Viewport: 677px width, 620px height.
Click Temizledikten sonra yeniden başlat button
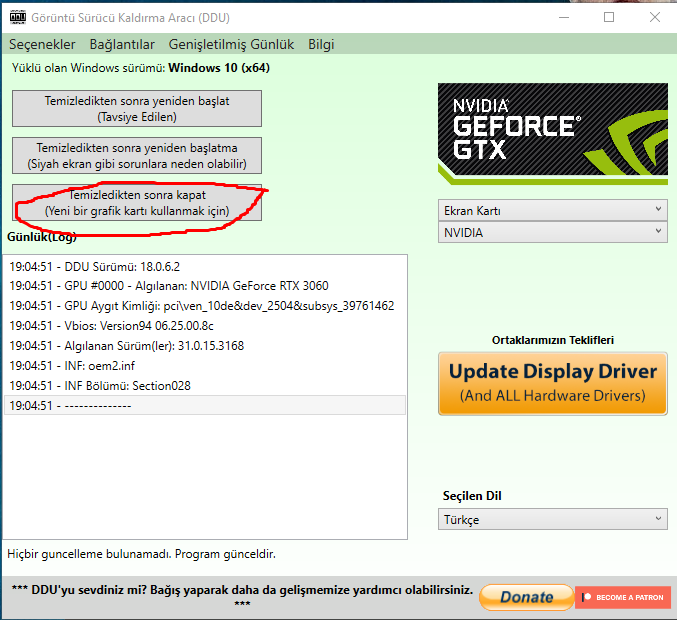(137, 108)
